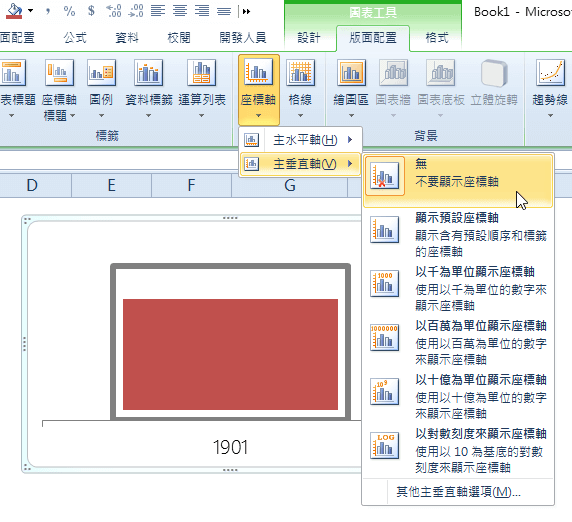Switch to the 設計 ribbon tab
The width and height of the screenshot is (572, 522).
(x=309, y=38)
